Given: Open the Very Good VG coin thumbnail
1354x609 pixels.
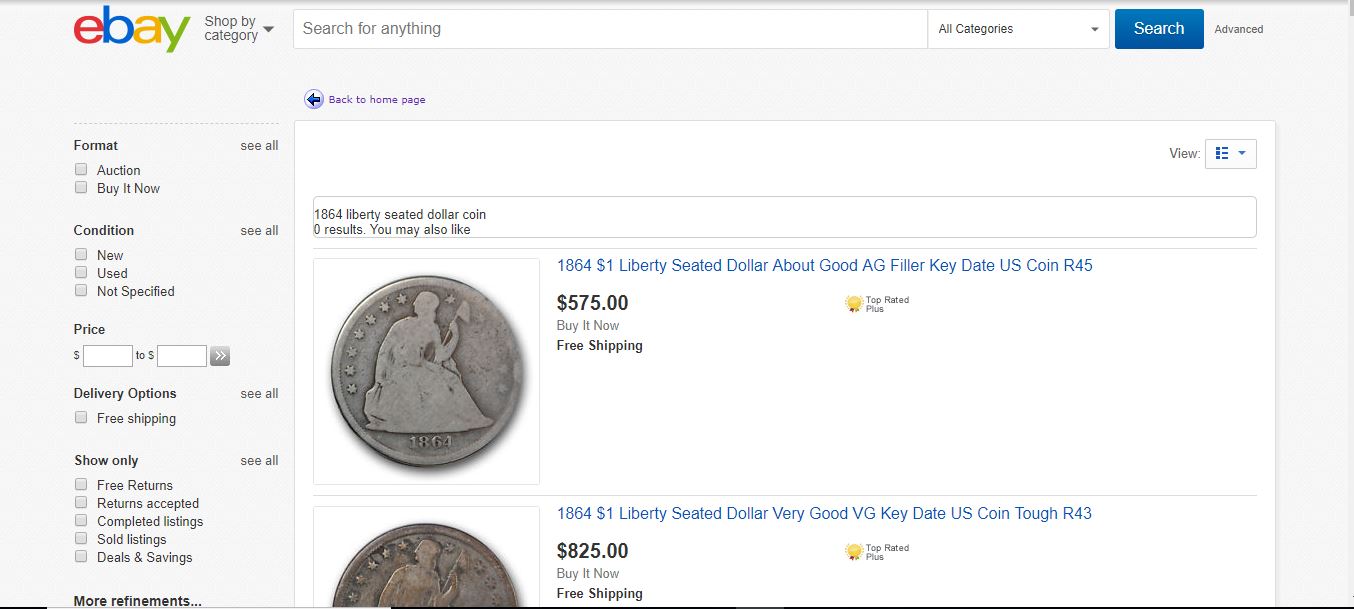Looking at the screenshot, I should (x=426, y=560).
